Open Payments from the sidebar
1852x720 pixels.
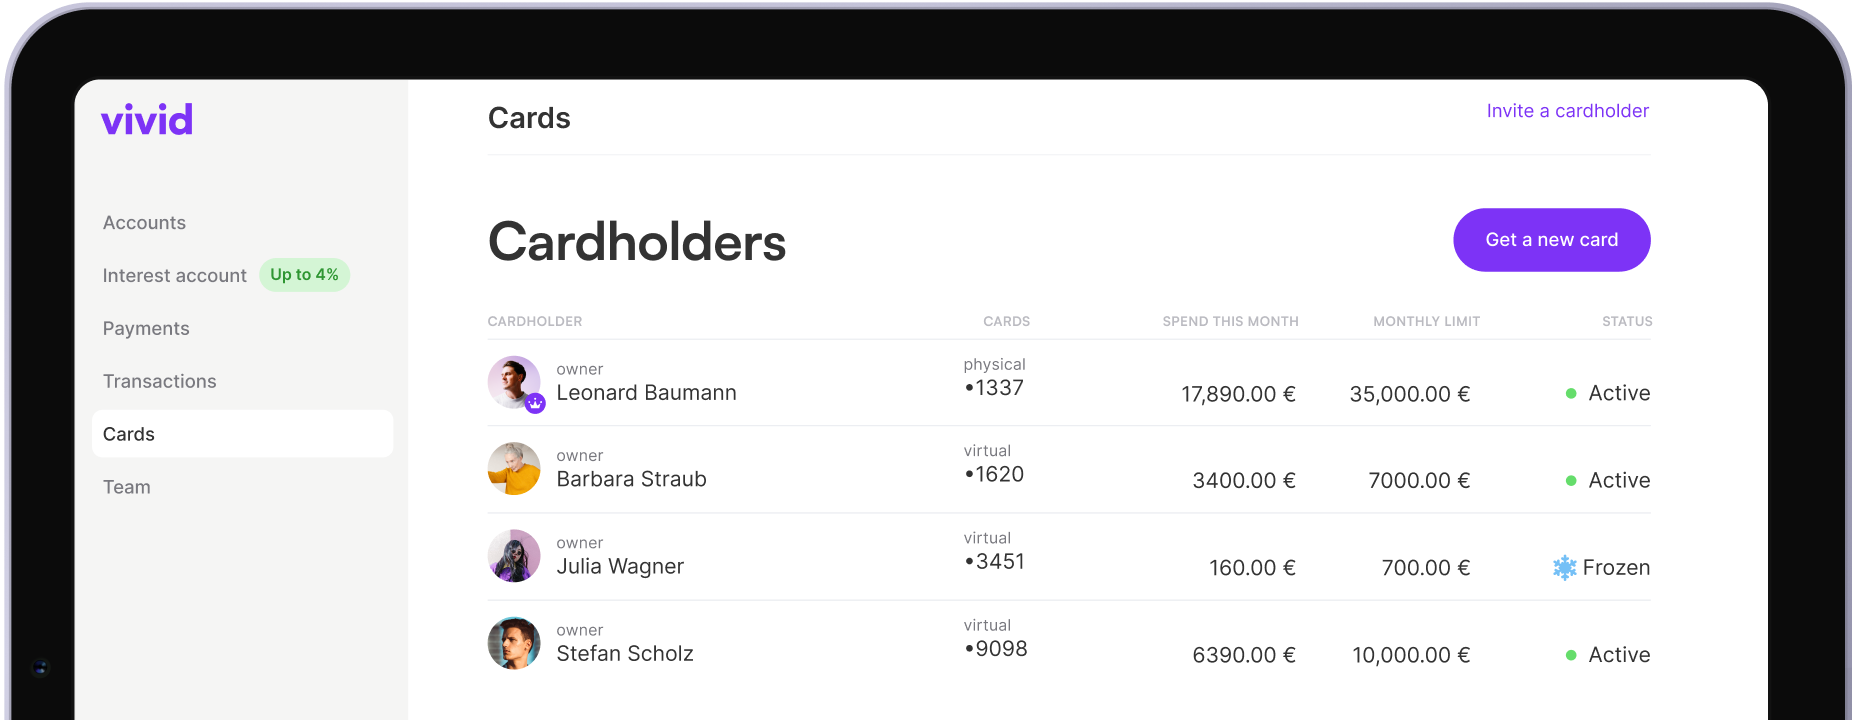pyautogui.click(x=146, y=329)
